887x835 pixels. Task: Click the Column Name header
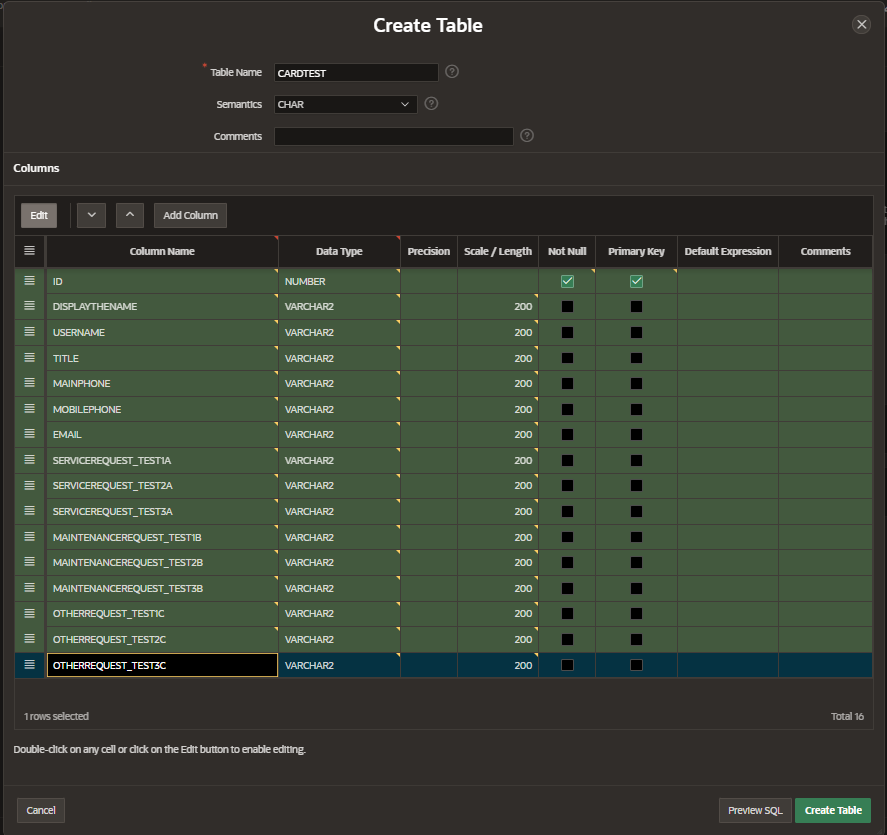tap(162, 251)
